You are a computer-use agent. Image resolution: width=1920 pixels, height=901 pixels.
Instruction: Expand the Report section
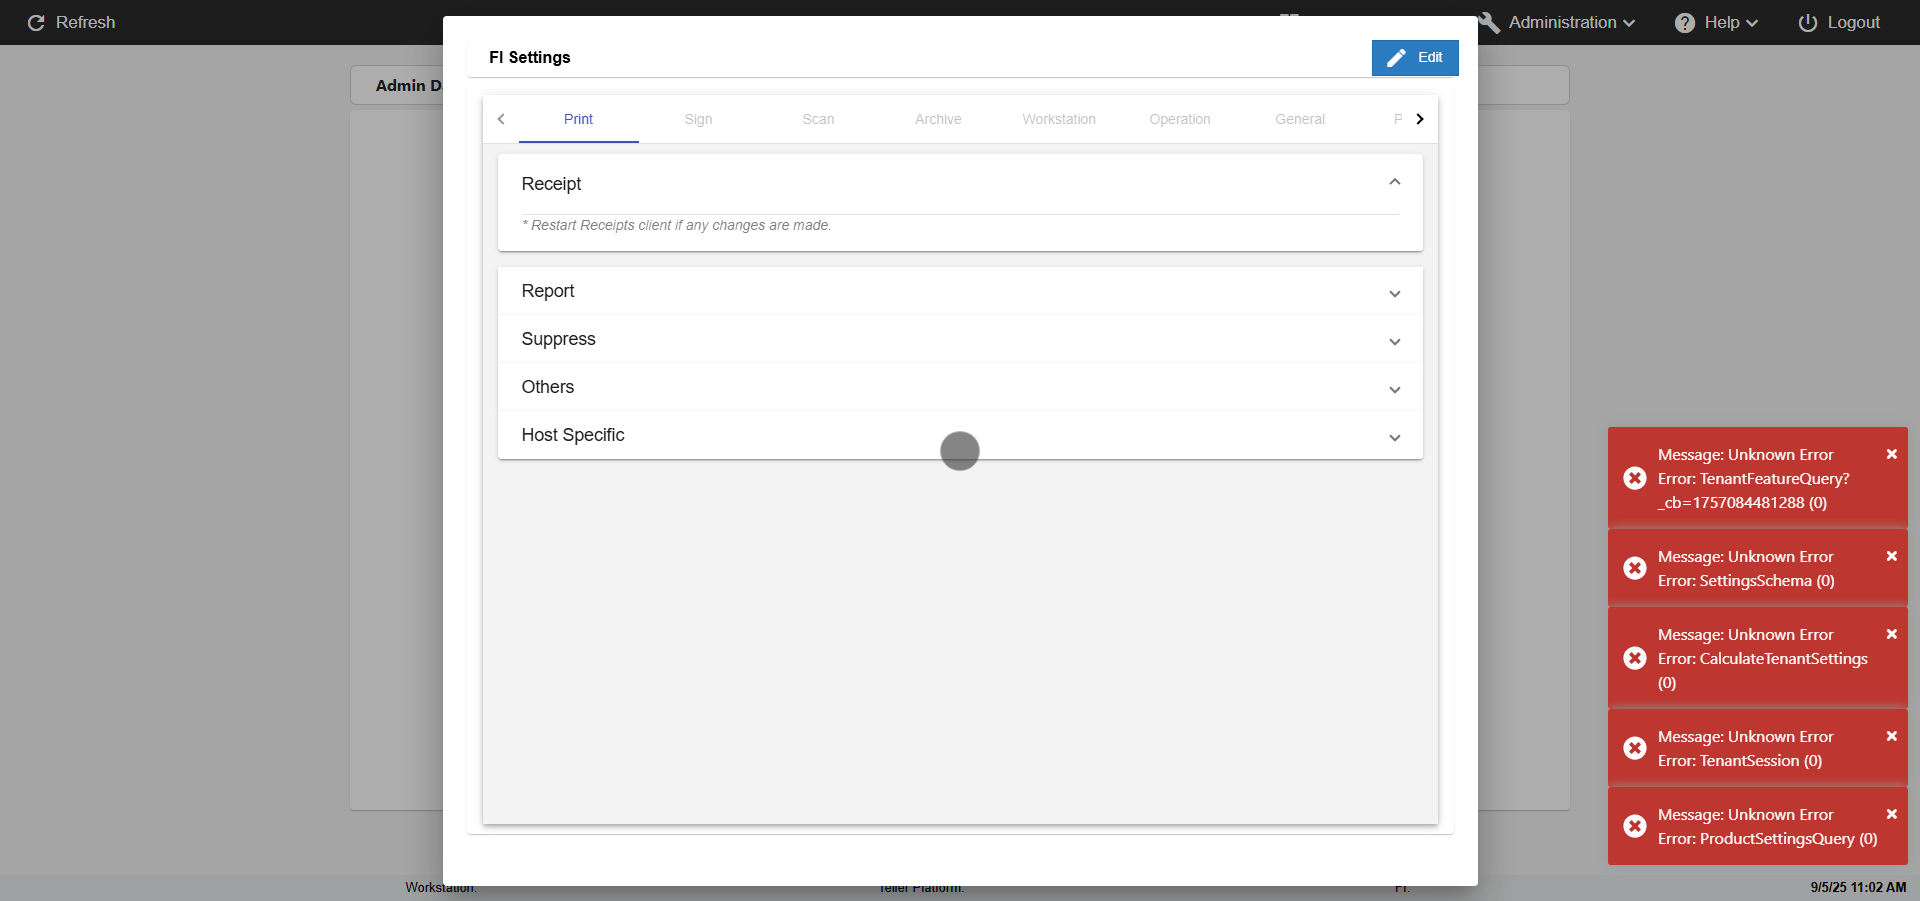[960, 291]
